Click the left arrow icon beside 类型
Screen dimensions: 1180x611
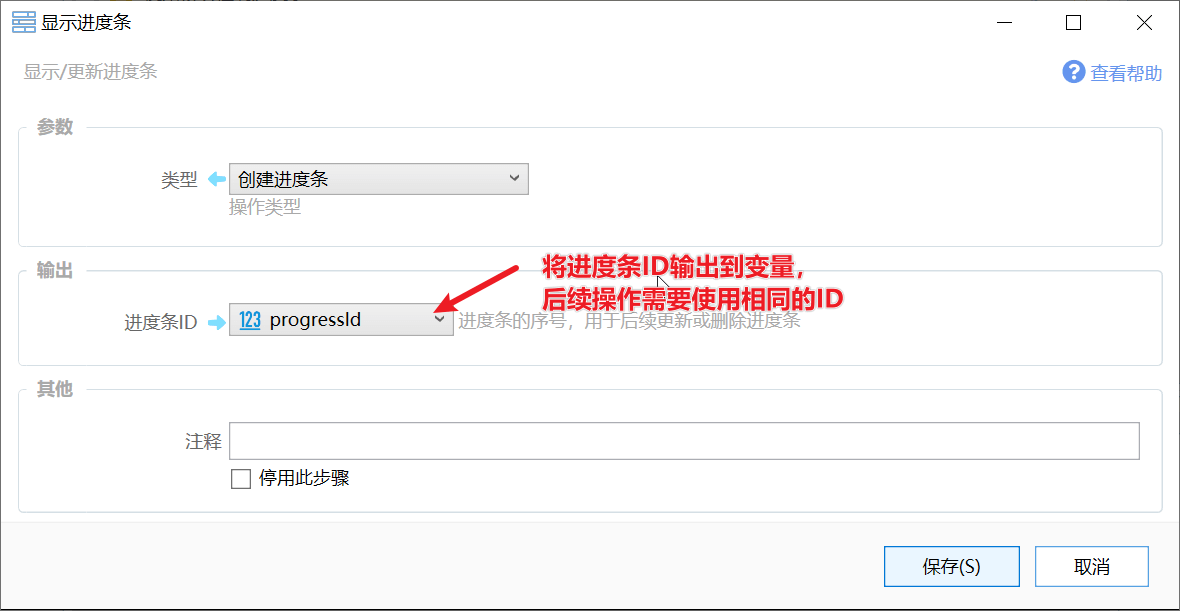point(216,179)
